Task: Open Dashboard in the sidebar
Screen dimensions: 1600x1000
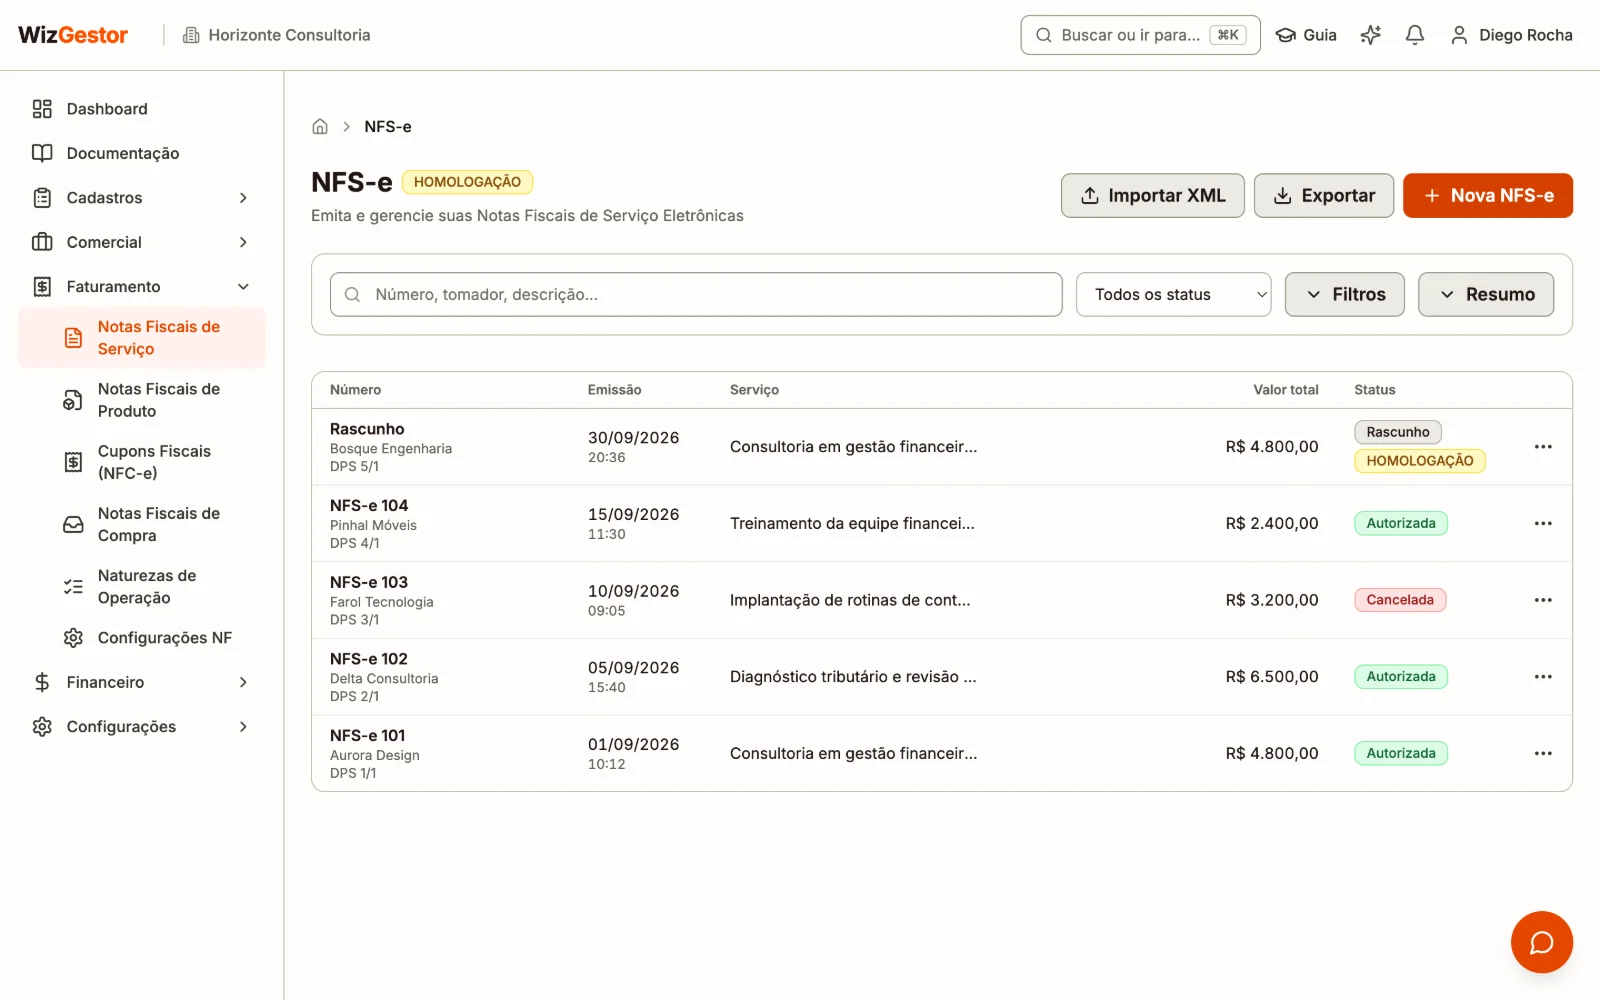Action: [x=141, y=109]
